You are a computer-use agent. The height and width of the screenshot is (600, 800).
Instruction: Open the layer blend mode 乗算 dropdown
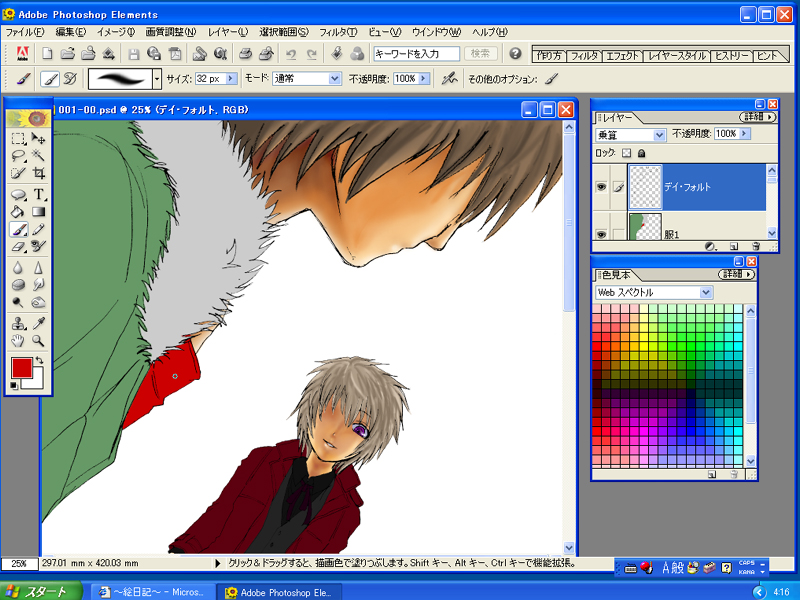(x=659, y=135)
